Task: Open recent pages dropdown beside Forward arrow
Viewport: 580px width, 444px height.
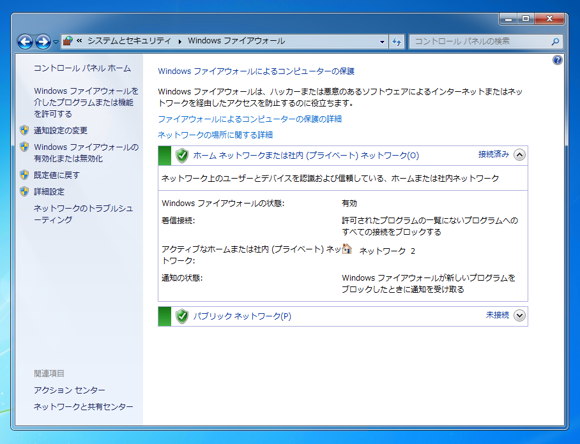Action: tap(56, 42)
